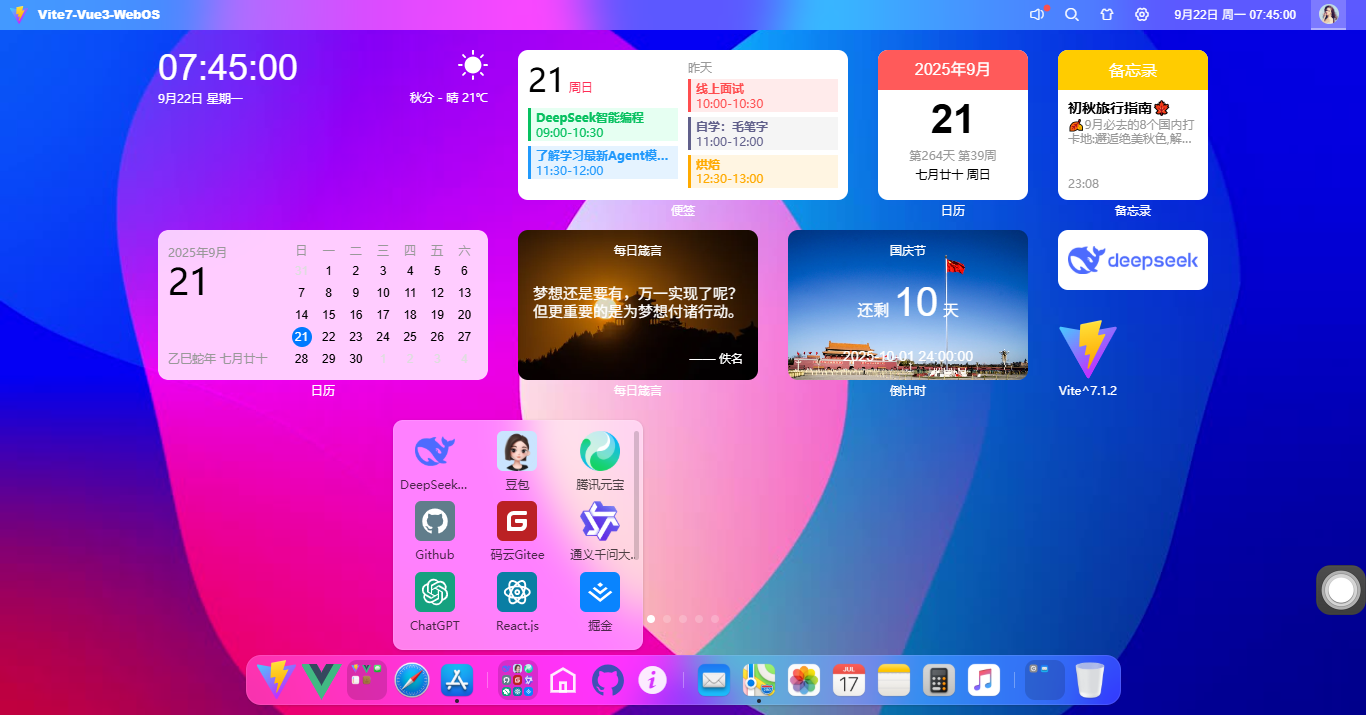Viewport: 1366px width, 715px height.
Task: Open 通义千问大模型 app
Action: 599,523
